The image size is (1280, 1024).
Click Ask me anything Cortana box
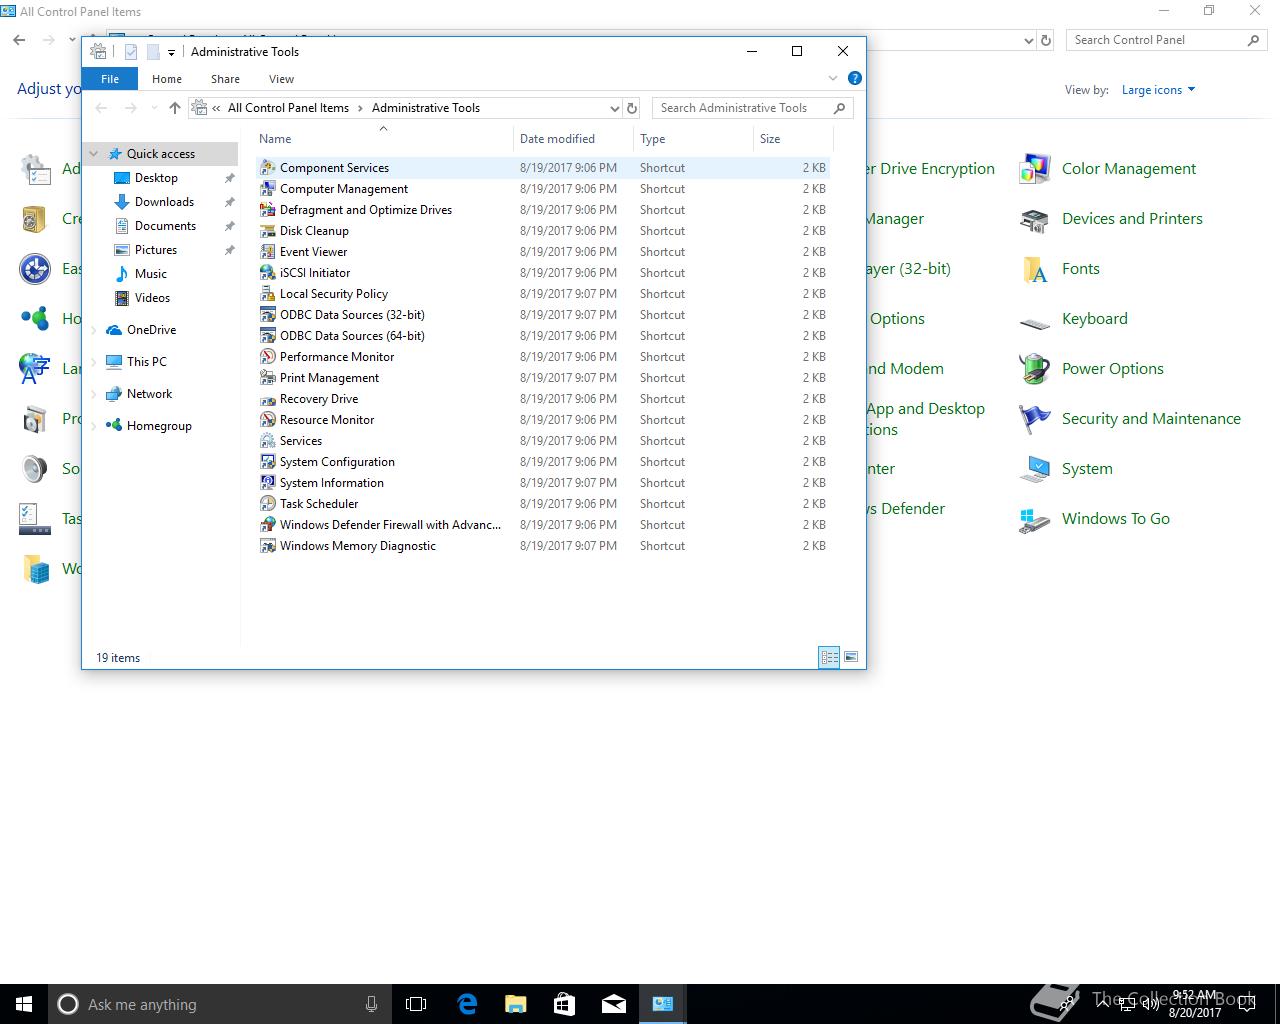[x=219, y=1004]
